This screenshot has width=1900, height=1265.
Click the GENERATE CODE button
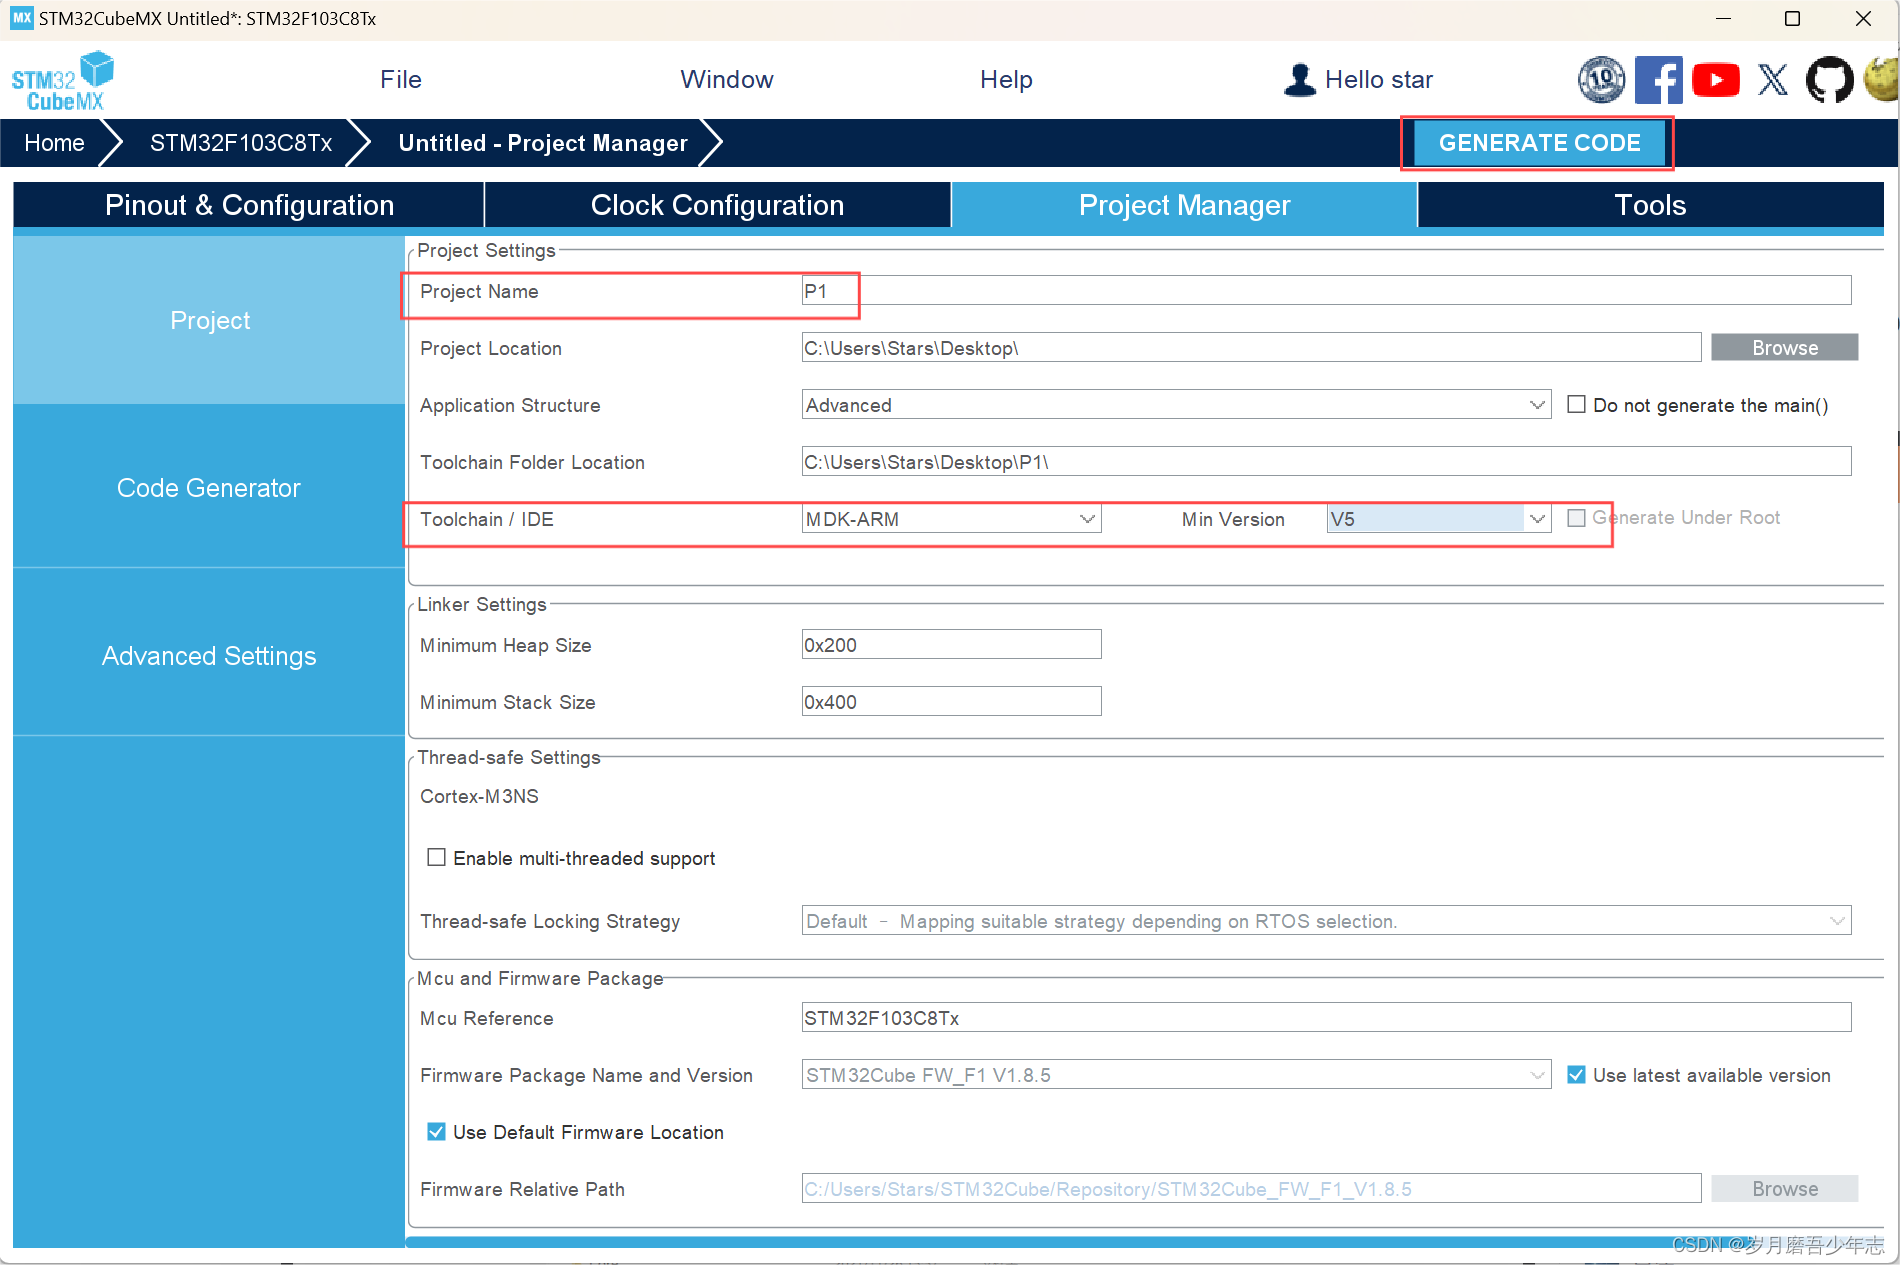click(1539, 143)
